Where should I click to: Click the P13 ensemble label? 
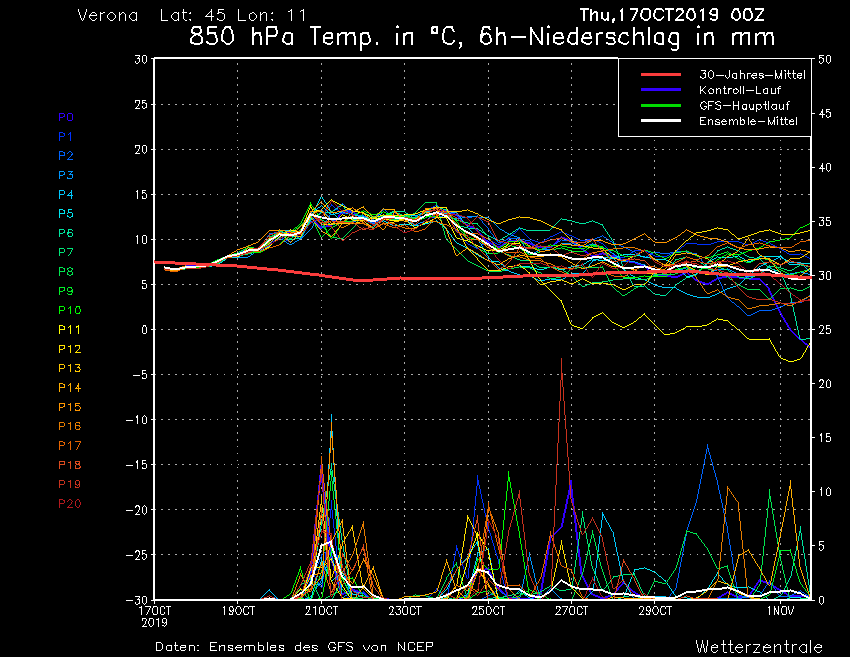[70, 368]
